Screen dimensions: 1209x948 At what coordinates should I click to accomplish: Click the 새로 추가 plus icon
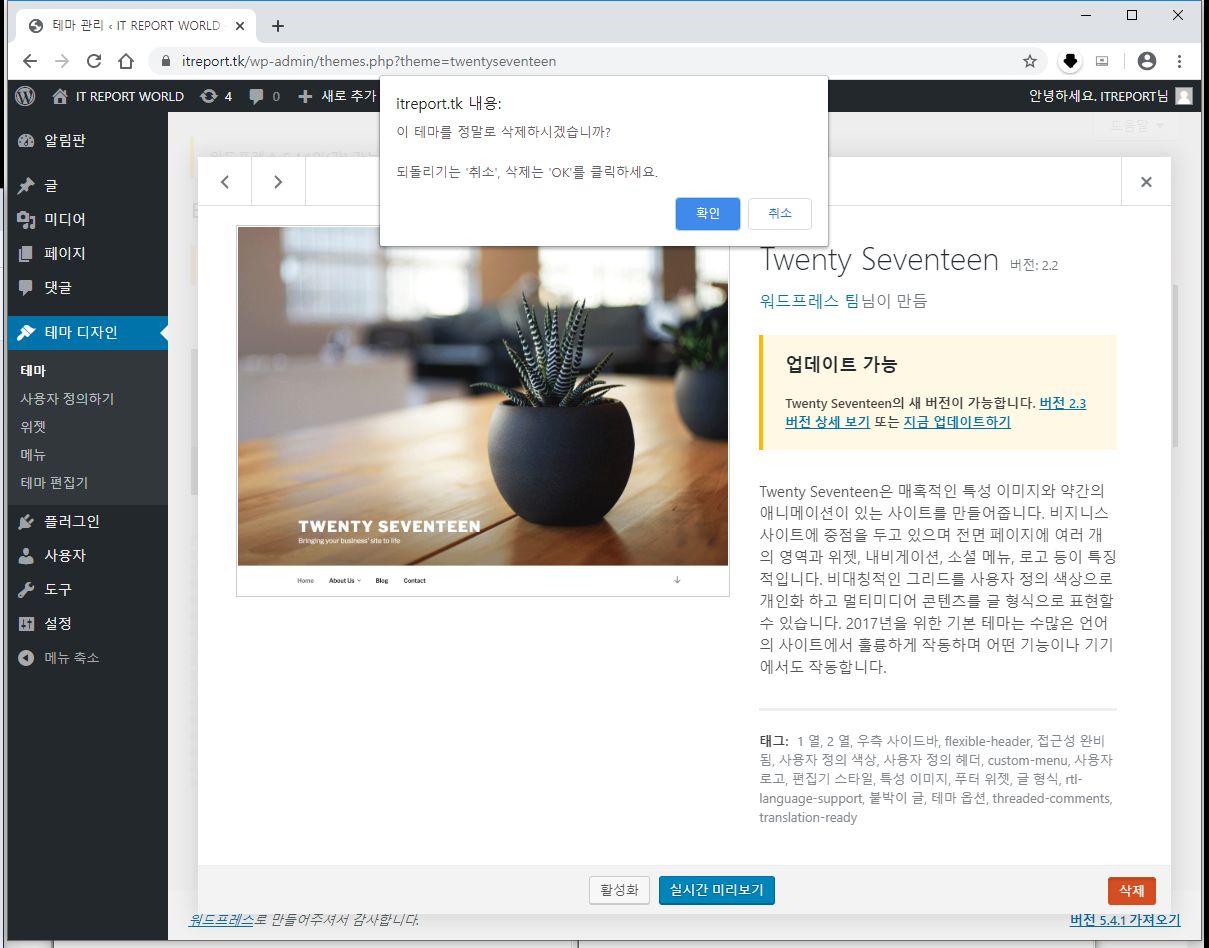pos(306,96)
